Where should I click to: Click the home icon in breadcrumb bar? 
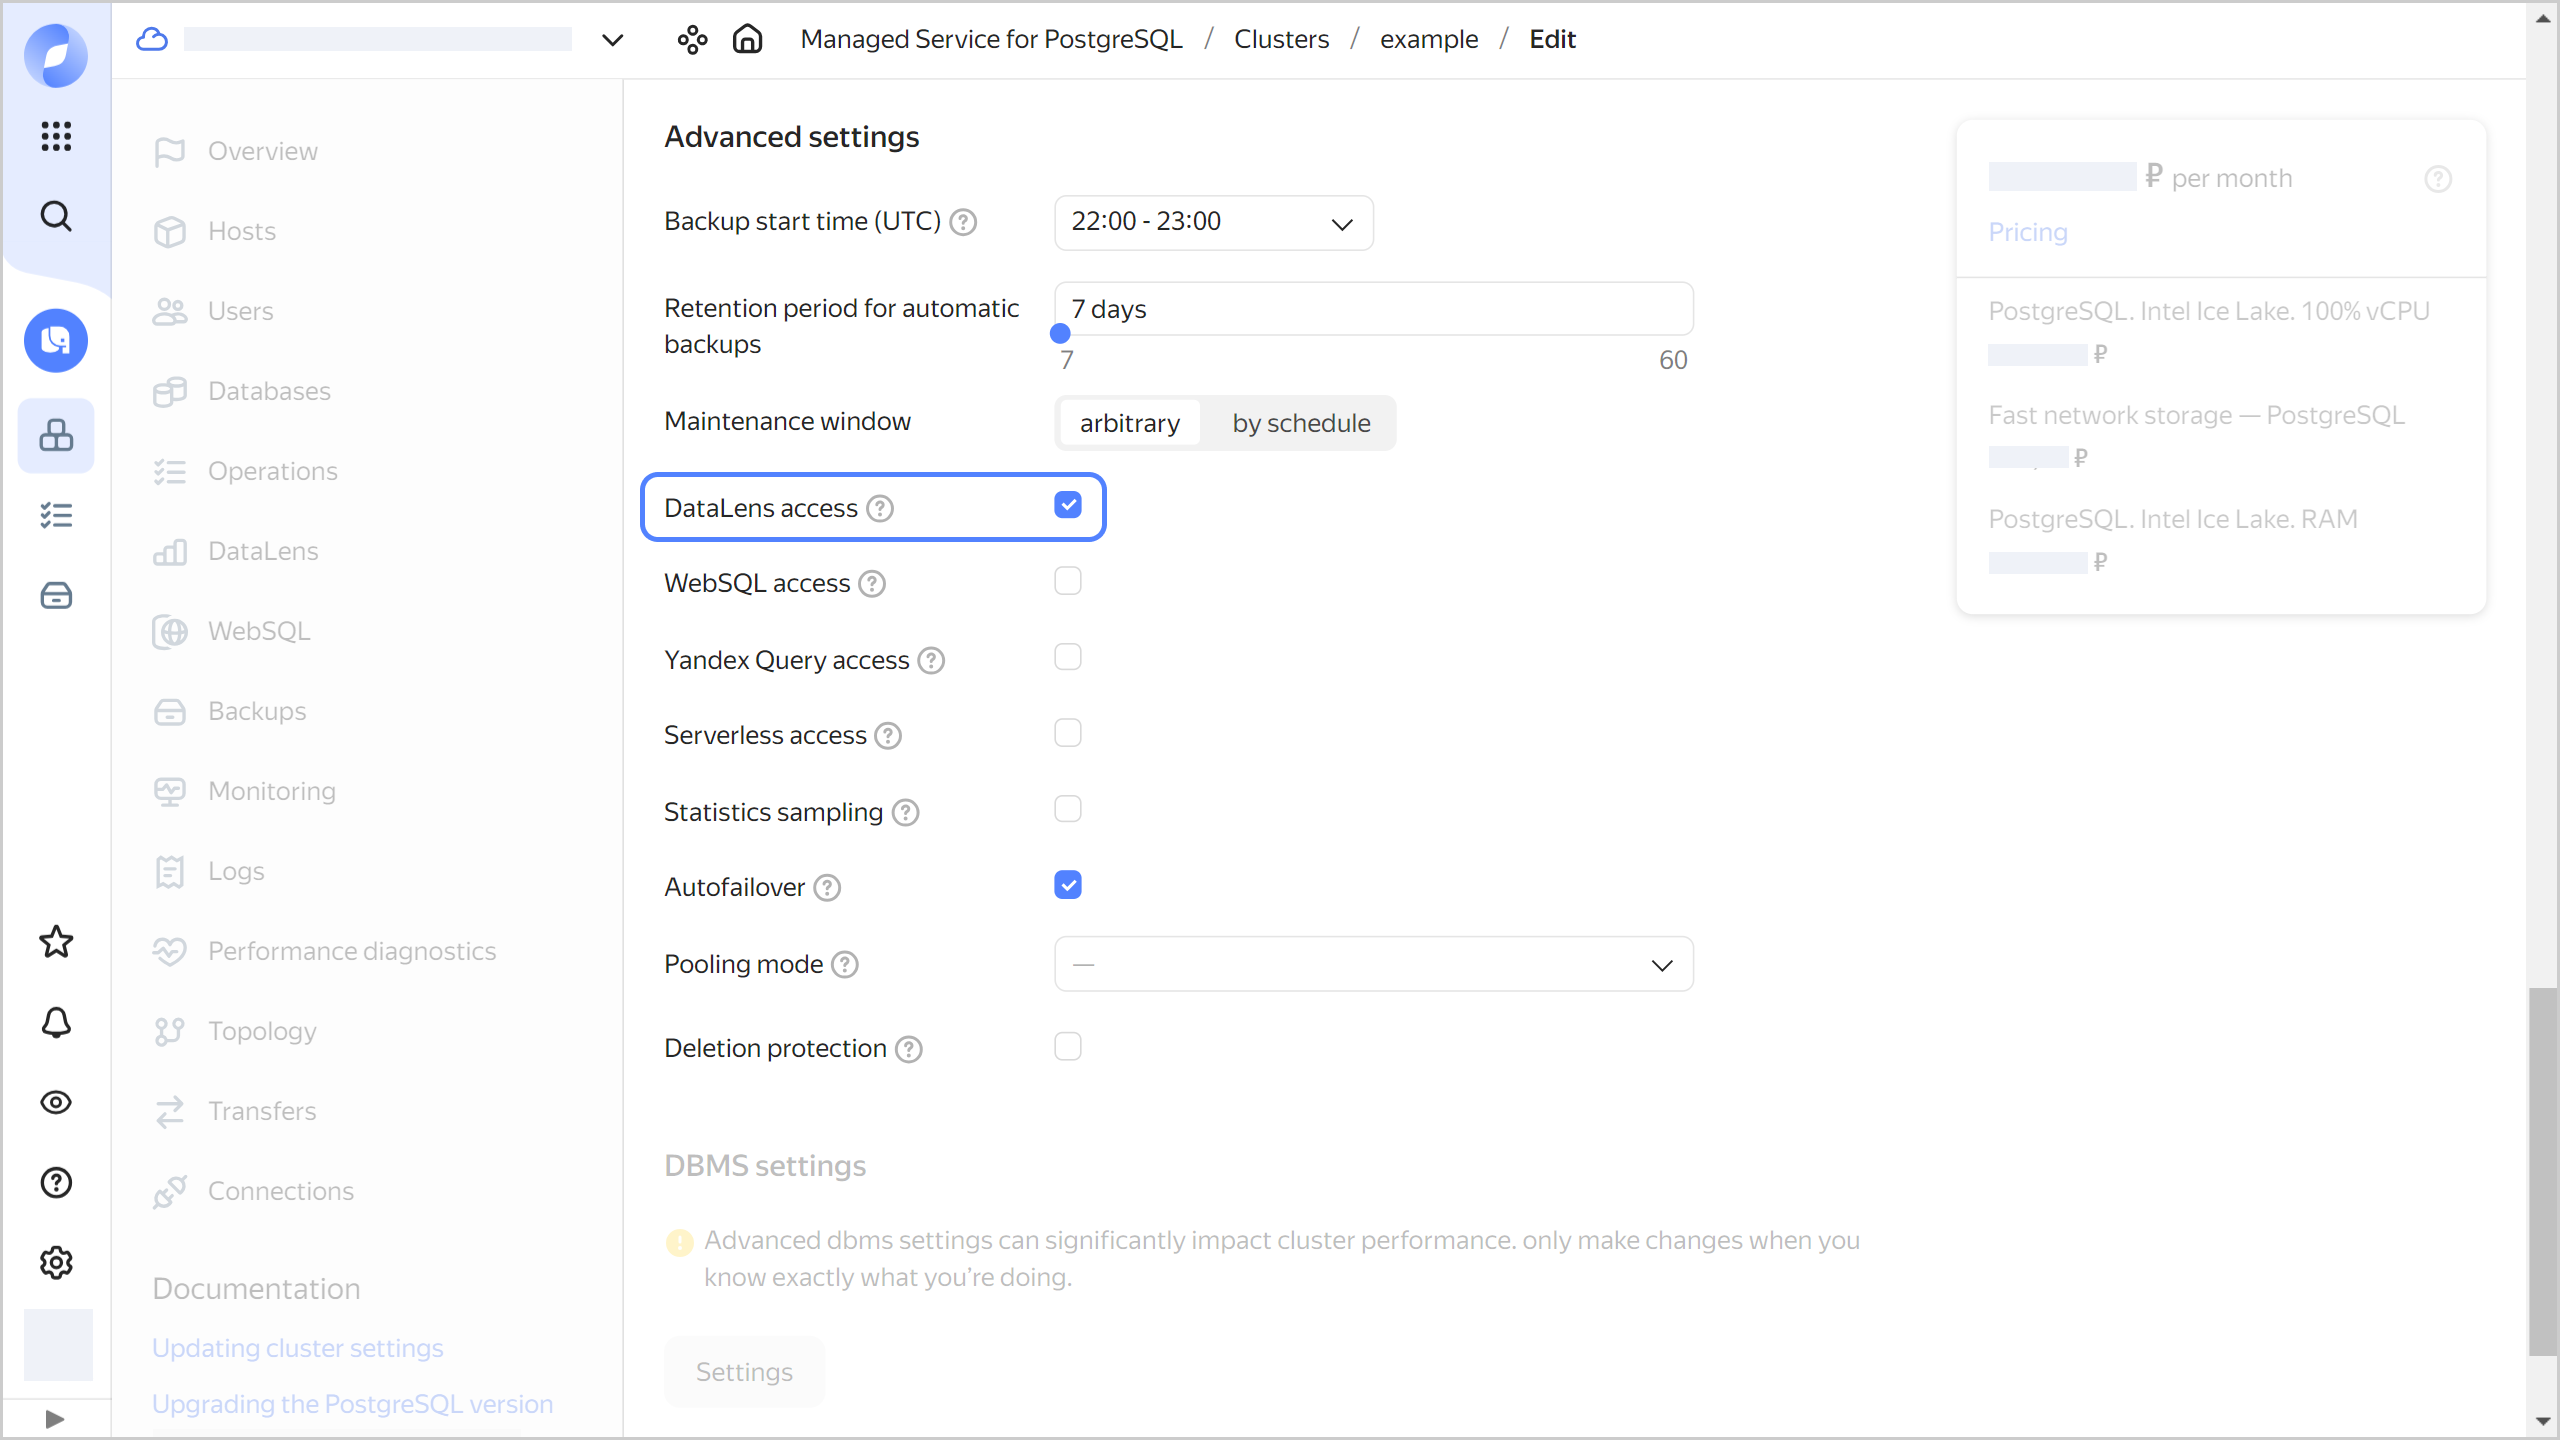pos(747,39)
